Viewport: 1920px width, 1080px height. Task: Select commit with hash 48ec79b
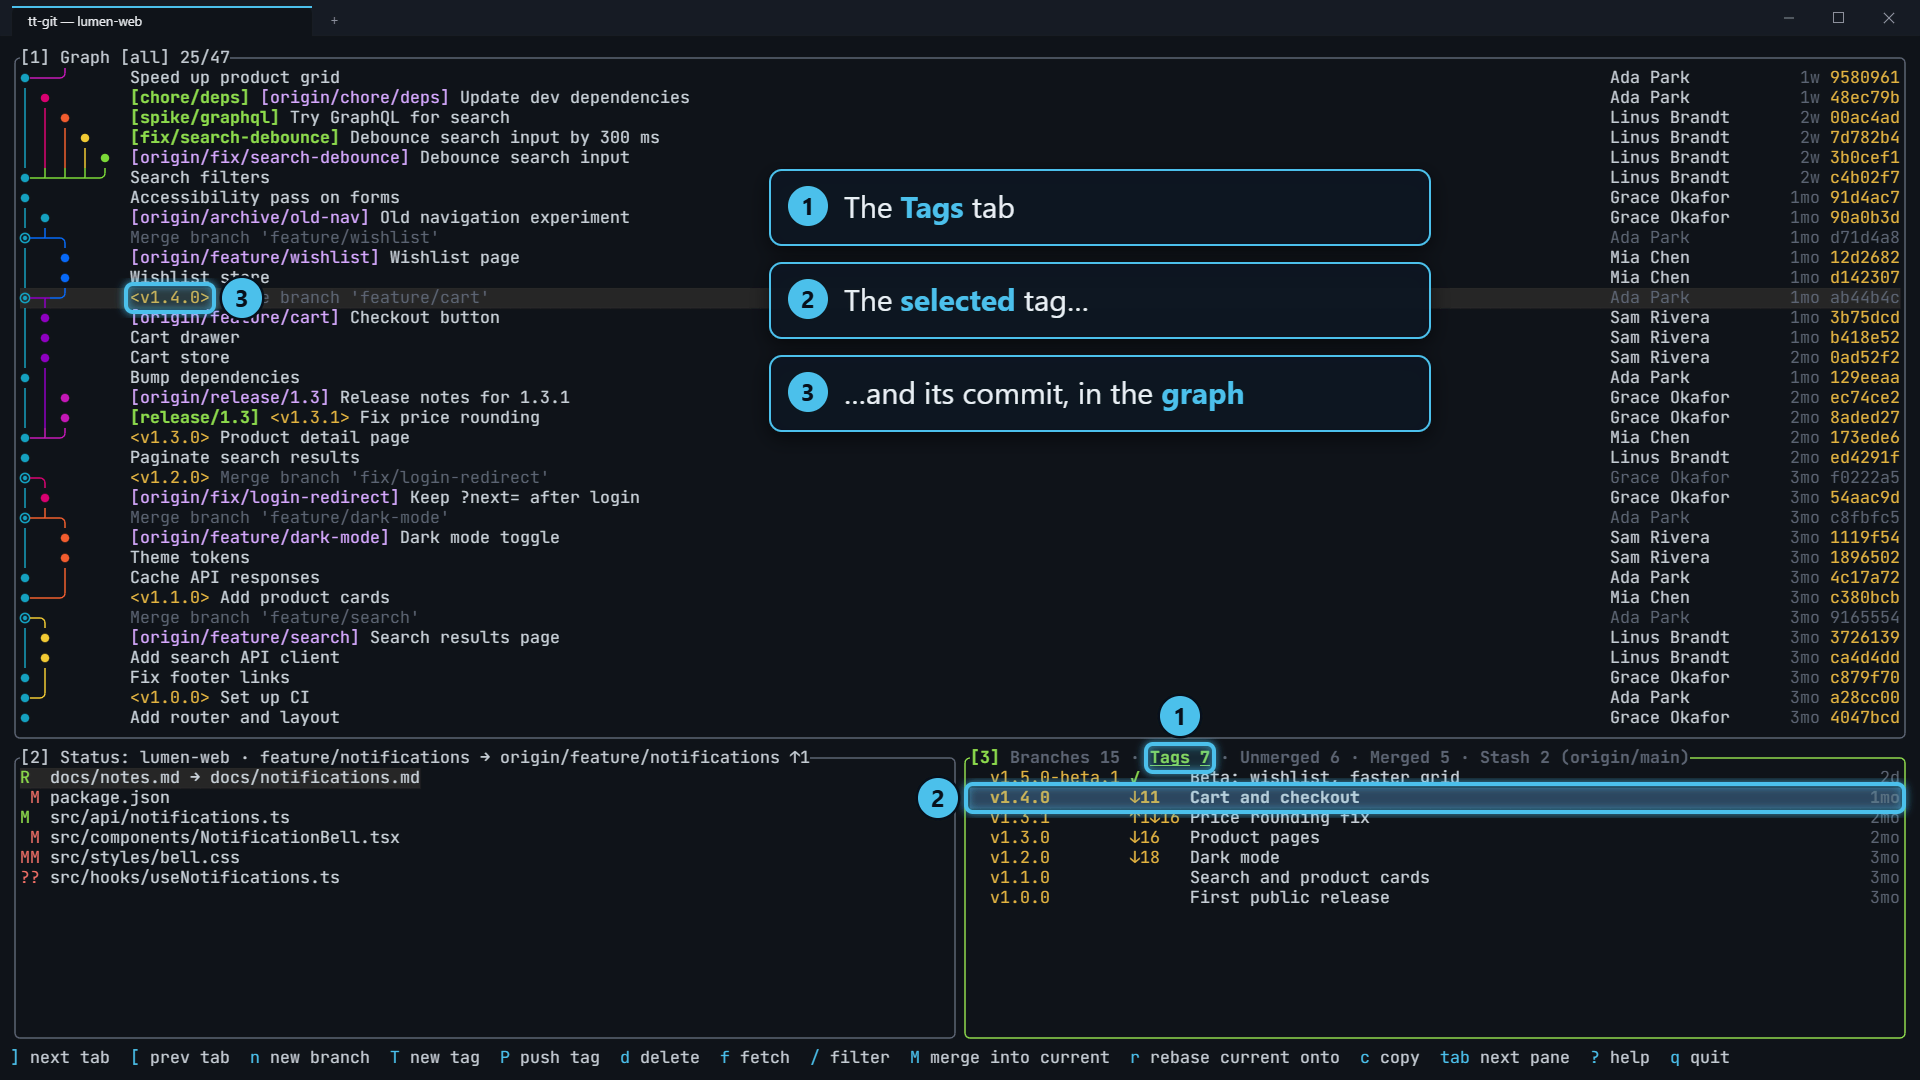click(960, 98)
